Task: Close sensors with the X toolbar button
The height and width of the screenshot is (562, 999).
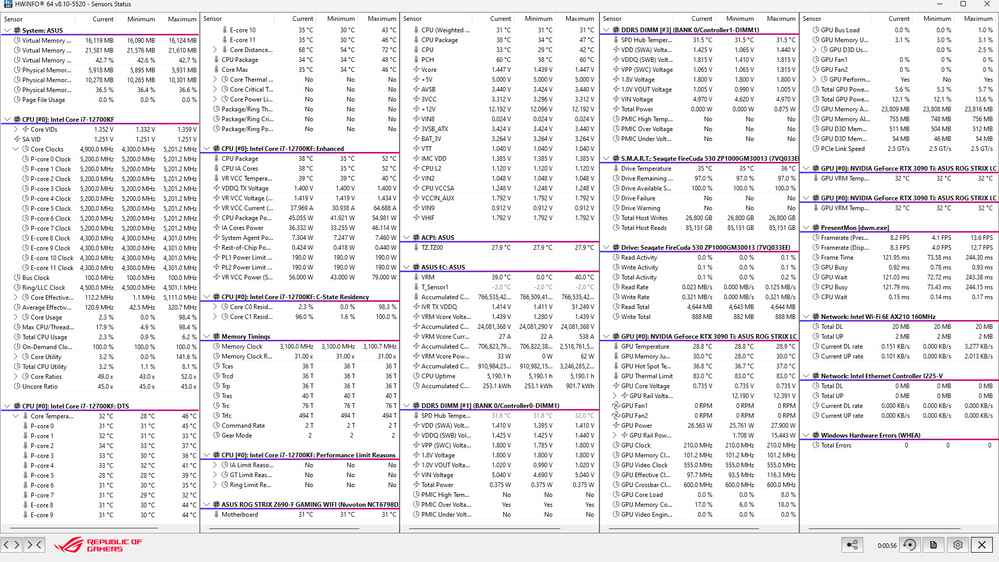Action: (982, 545)
